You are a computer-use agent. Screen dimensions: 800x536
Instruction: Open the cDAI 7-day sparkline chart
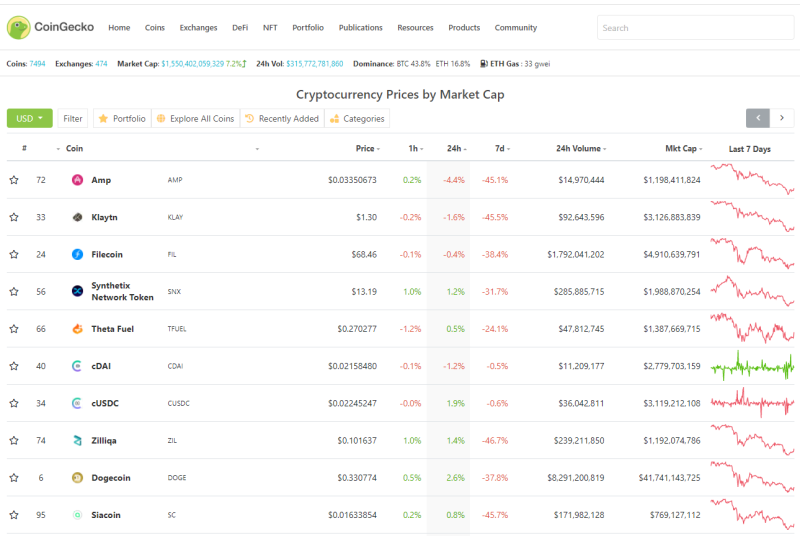pyautogui.click(x=752, y=366)
